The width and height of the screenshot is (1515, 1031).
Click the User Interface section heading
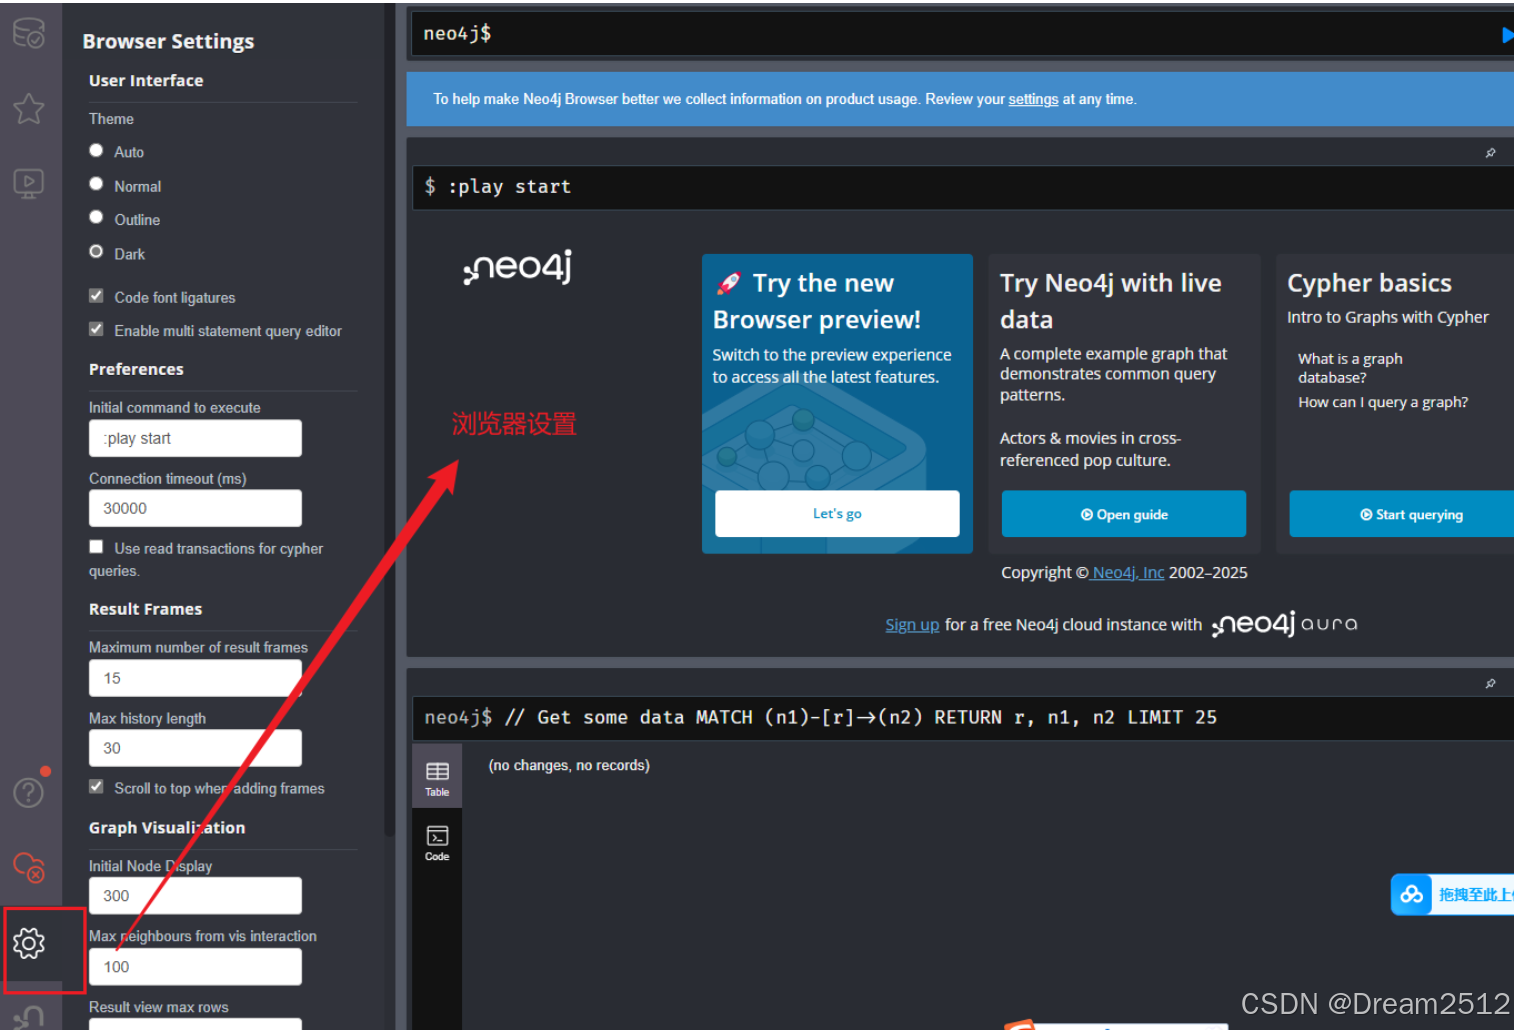146,81
